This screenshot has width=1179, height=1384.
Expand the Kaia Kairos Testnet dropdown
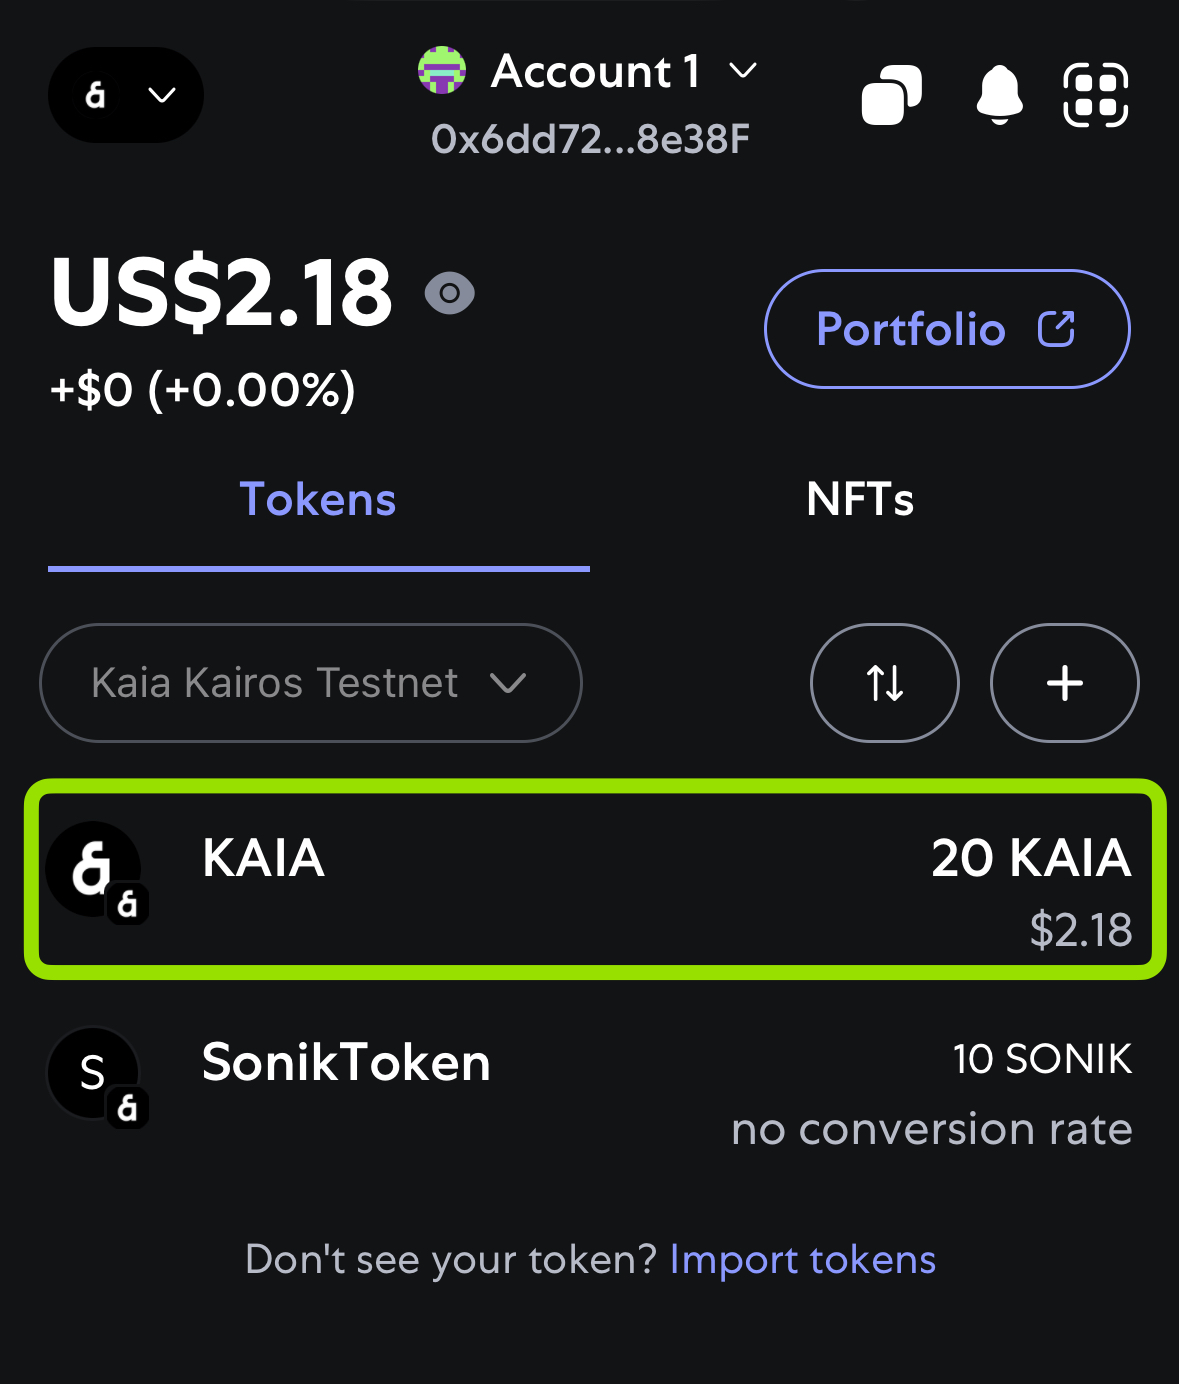tap(311, 683)
